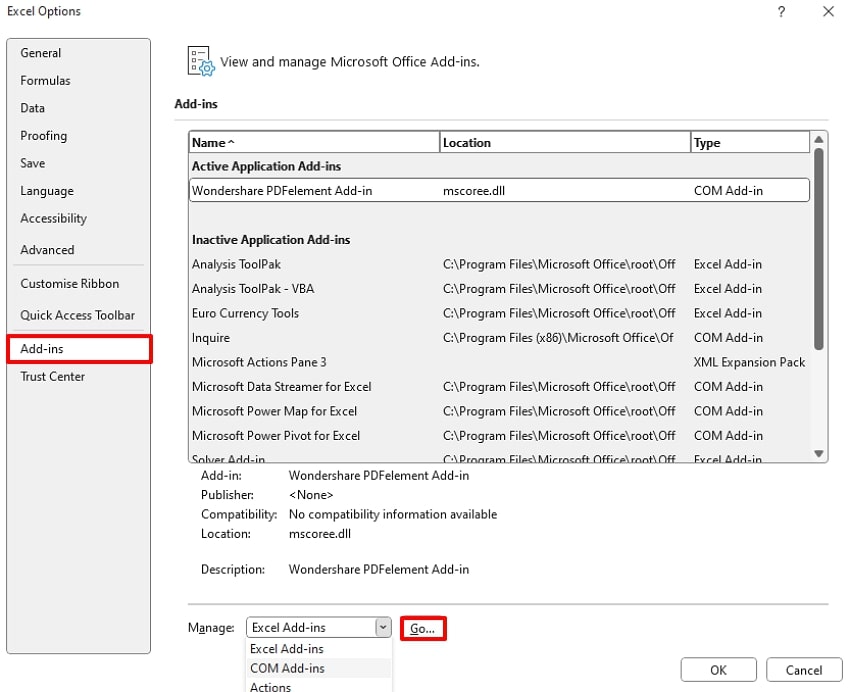850x692 pixels.
Task: Pick Excel Add-ins in the dropdown list
Action: 286,649
